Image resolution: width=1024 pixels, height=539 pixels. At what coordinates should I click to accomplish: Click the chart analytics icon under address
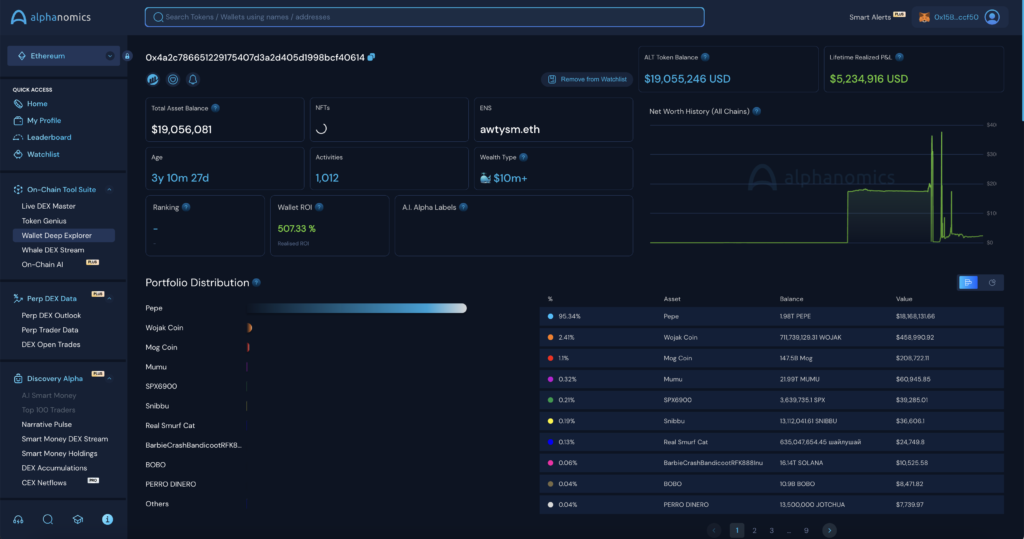(153, 79)
